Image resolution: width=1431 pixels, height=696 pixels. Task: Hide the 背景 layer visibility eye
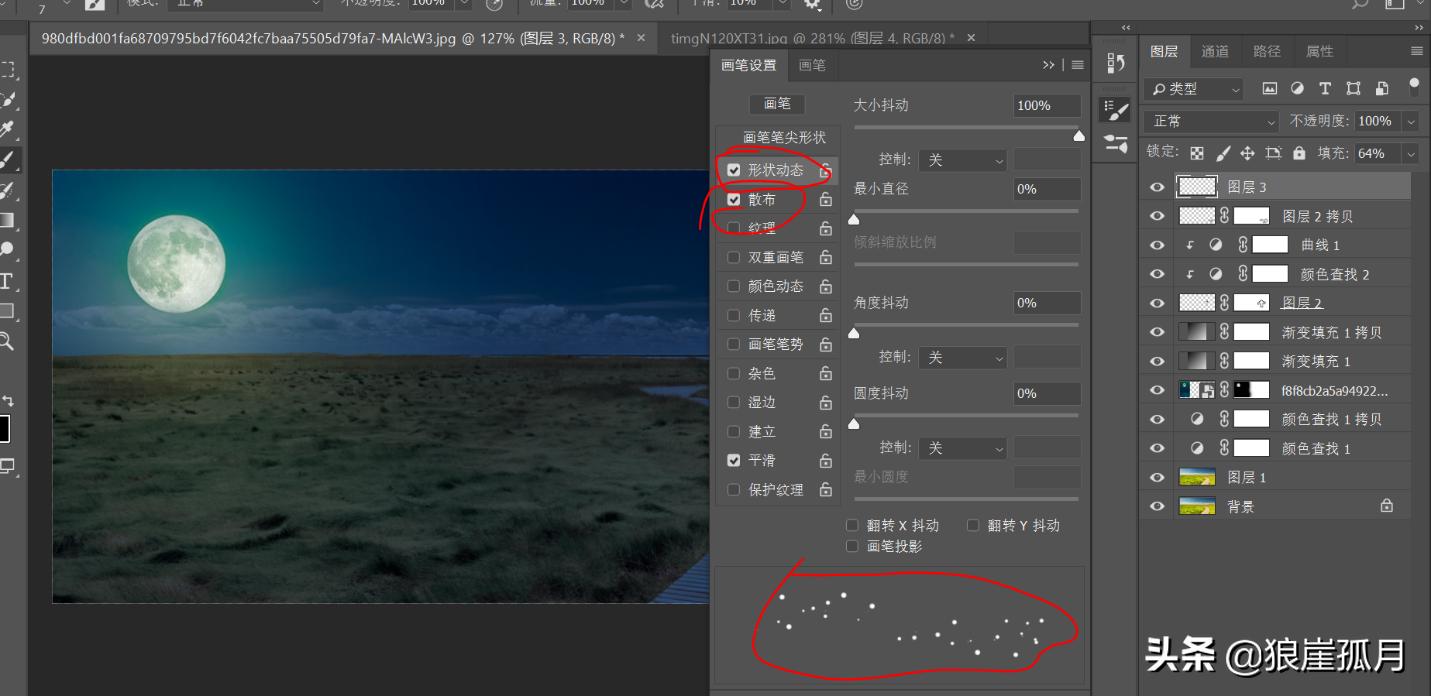pyautogui.click(x=1156, y=505)
